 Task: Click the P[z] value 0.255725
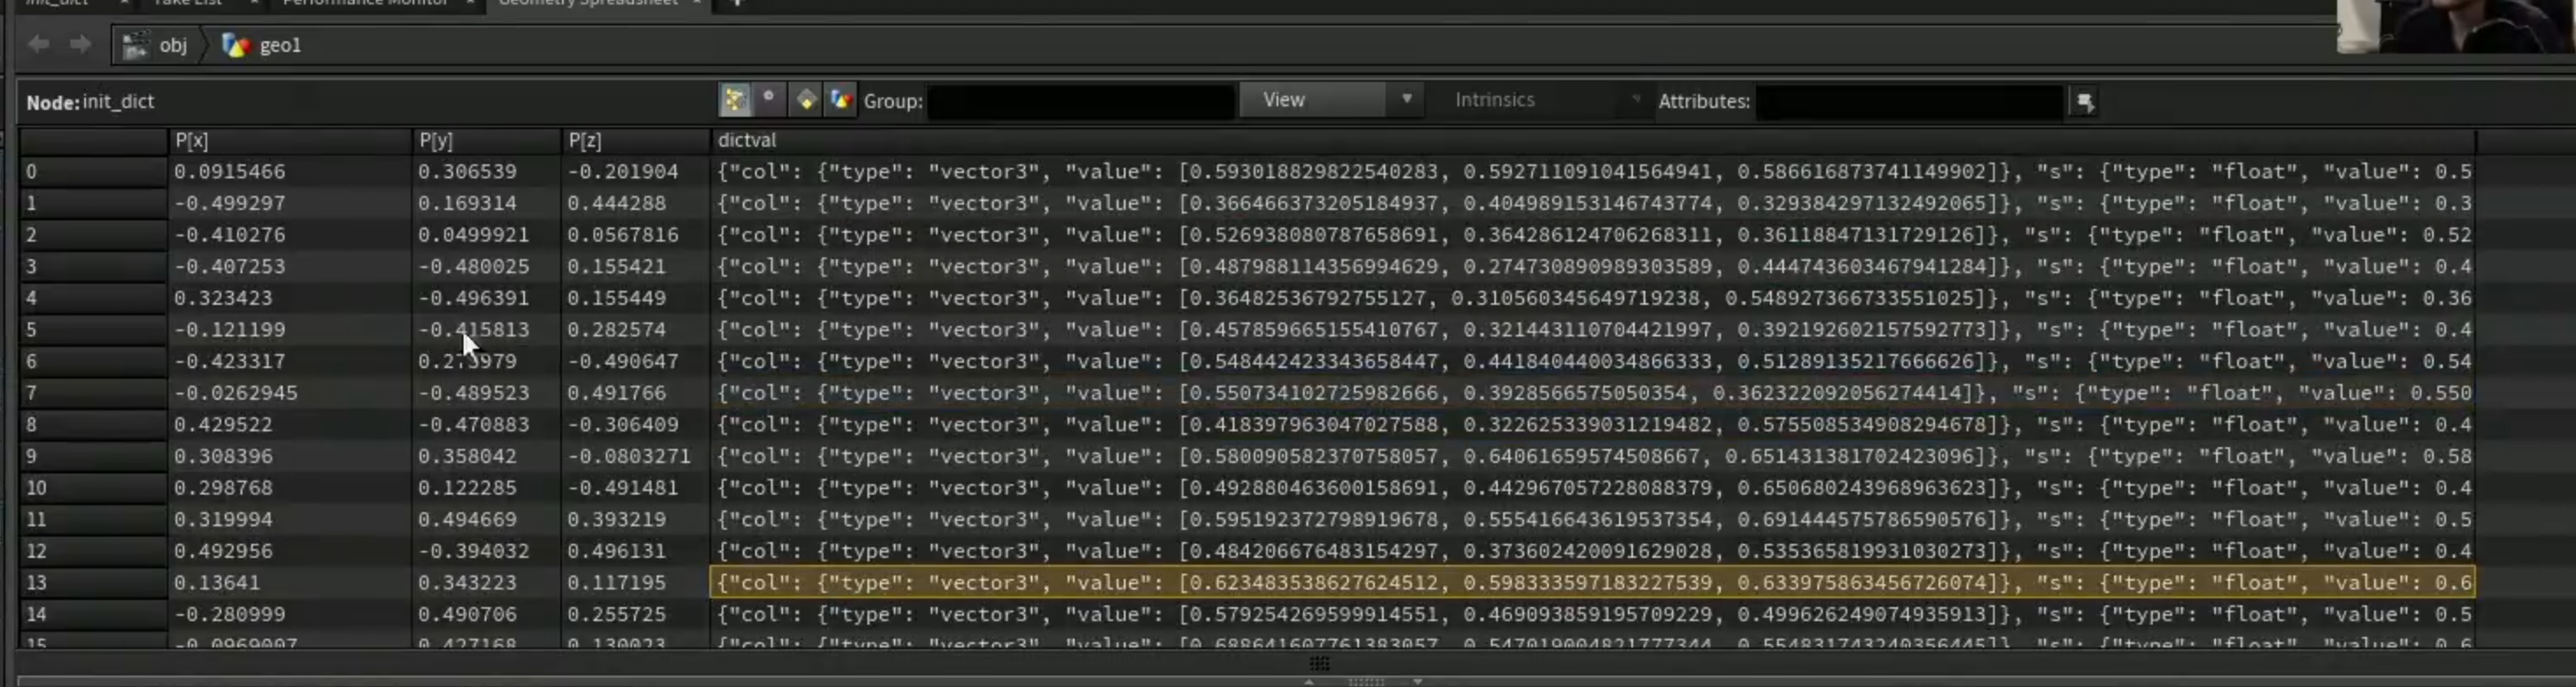[x=616, y=615]
